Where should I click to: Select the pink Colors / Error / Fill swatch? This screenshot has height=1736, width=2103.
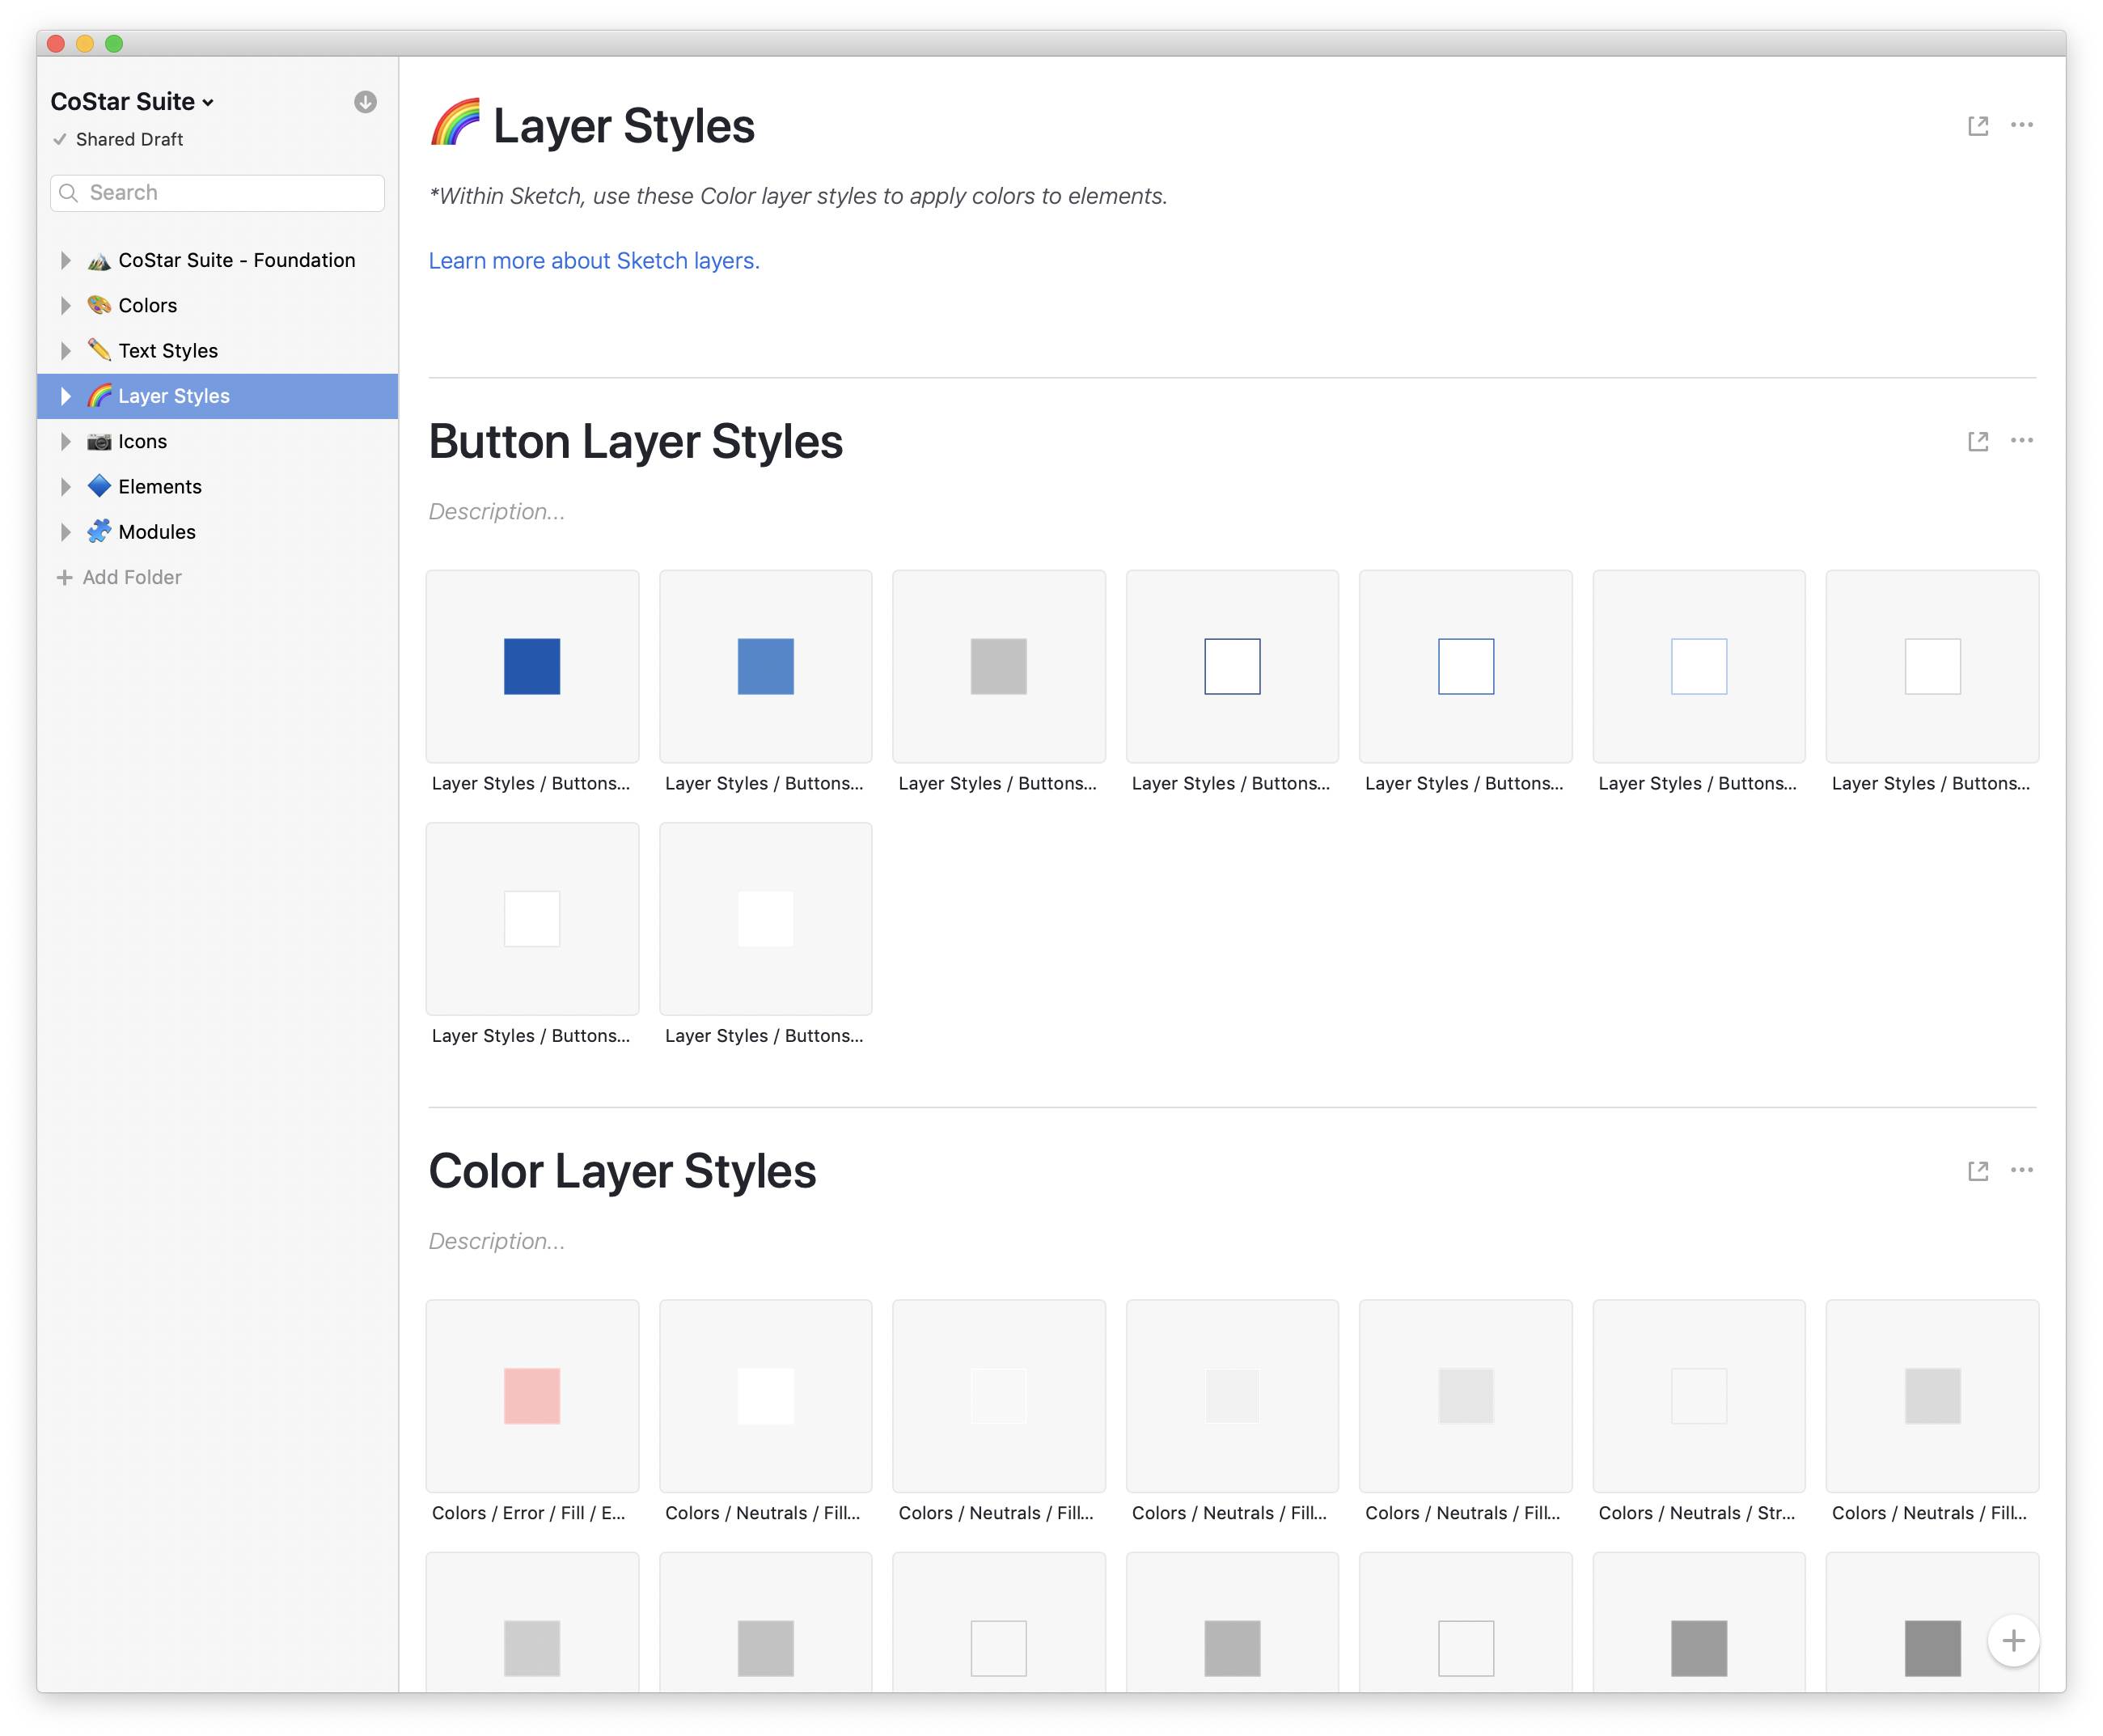pos(532,1396)
